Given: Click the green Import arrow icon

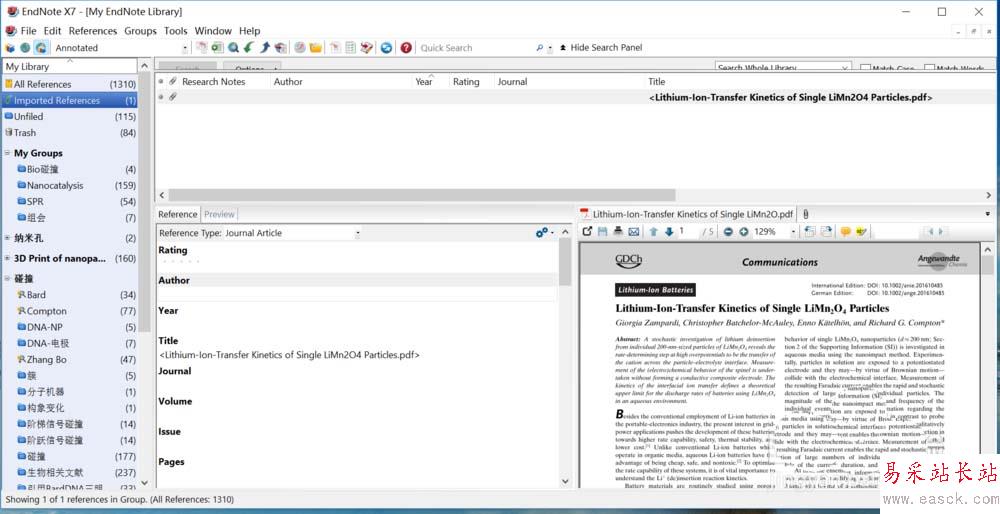Looking at the screenshot, I should click(249, 48).
